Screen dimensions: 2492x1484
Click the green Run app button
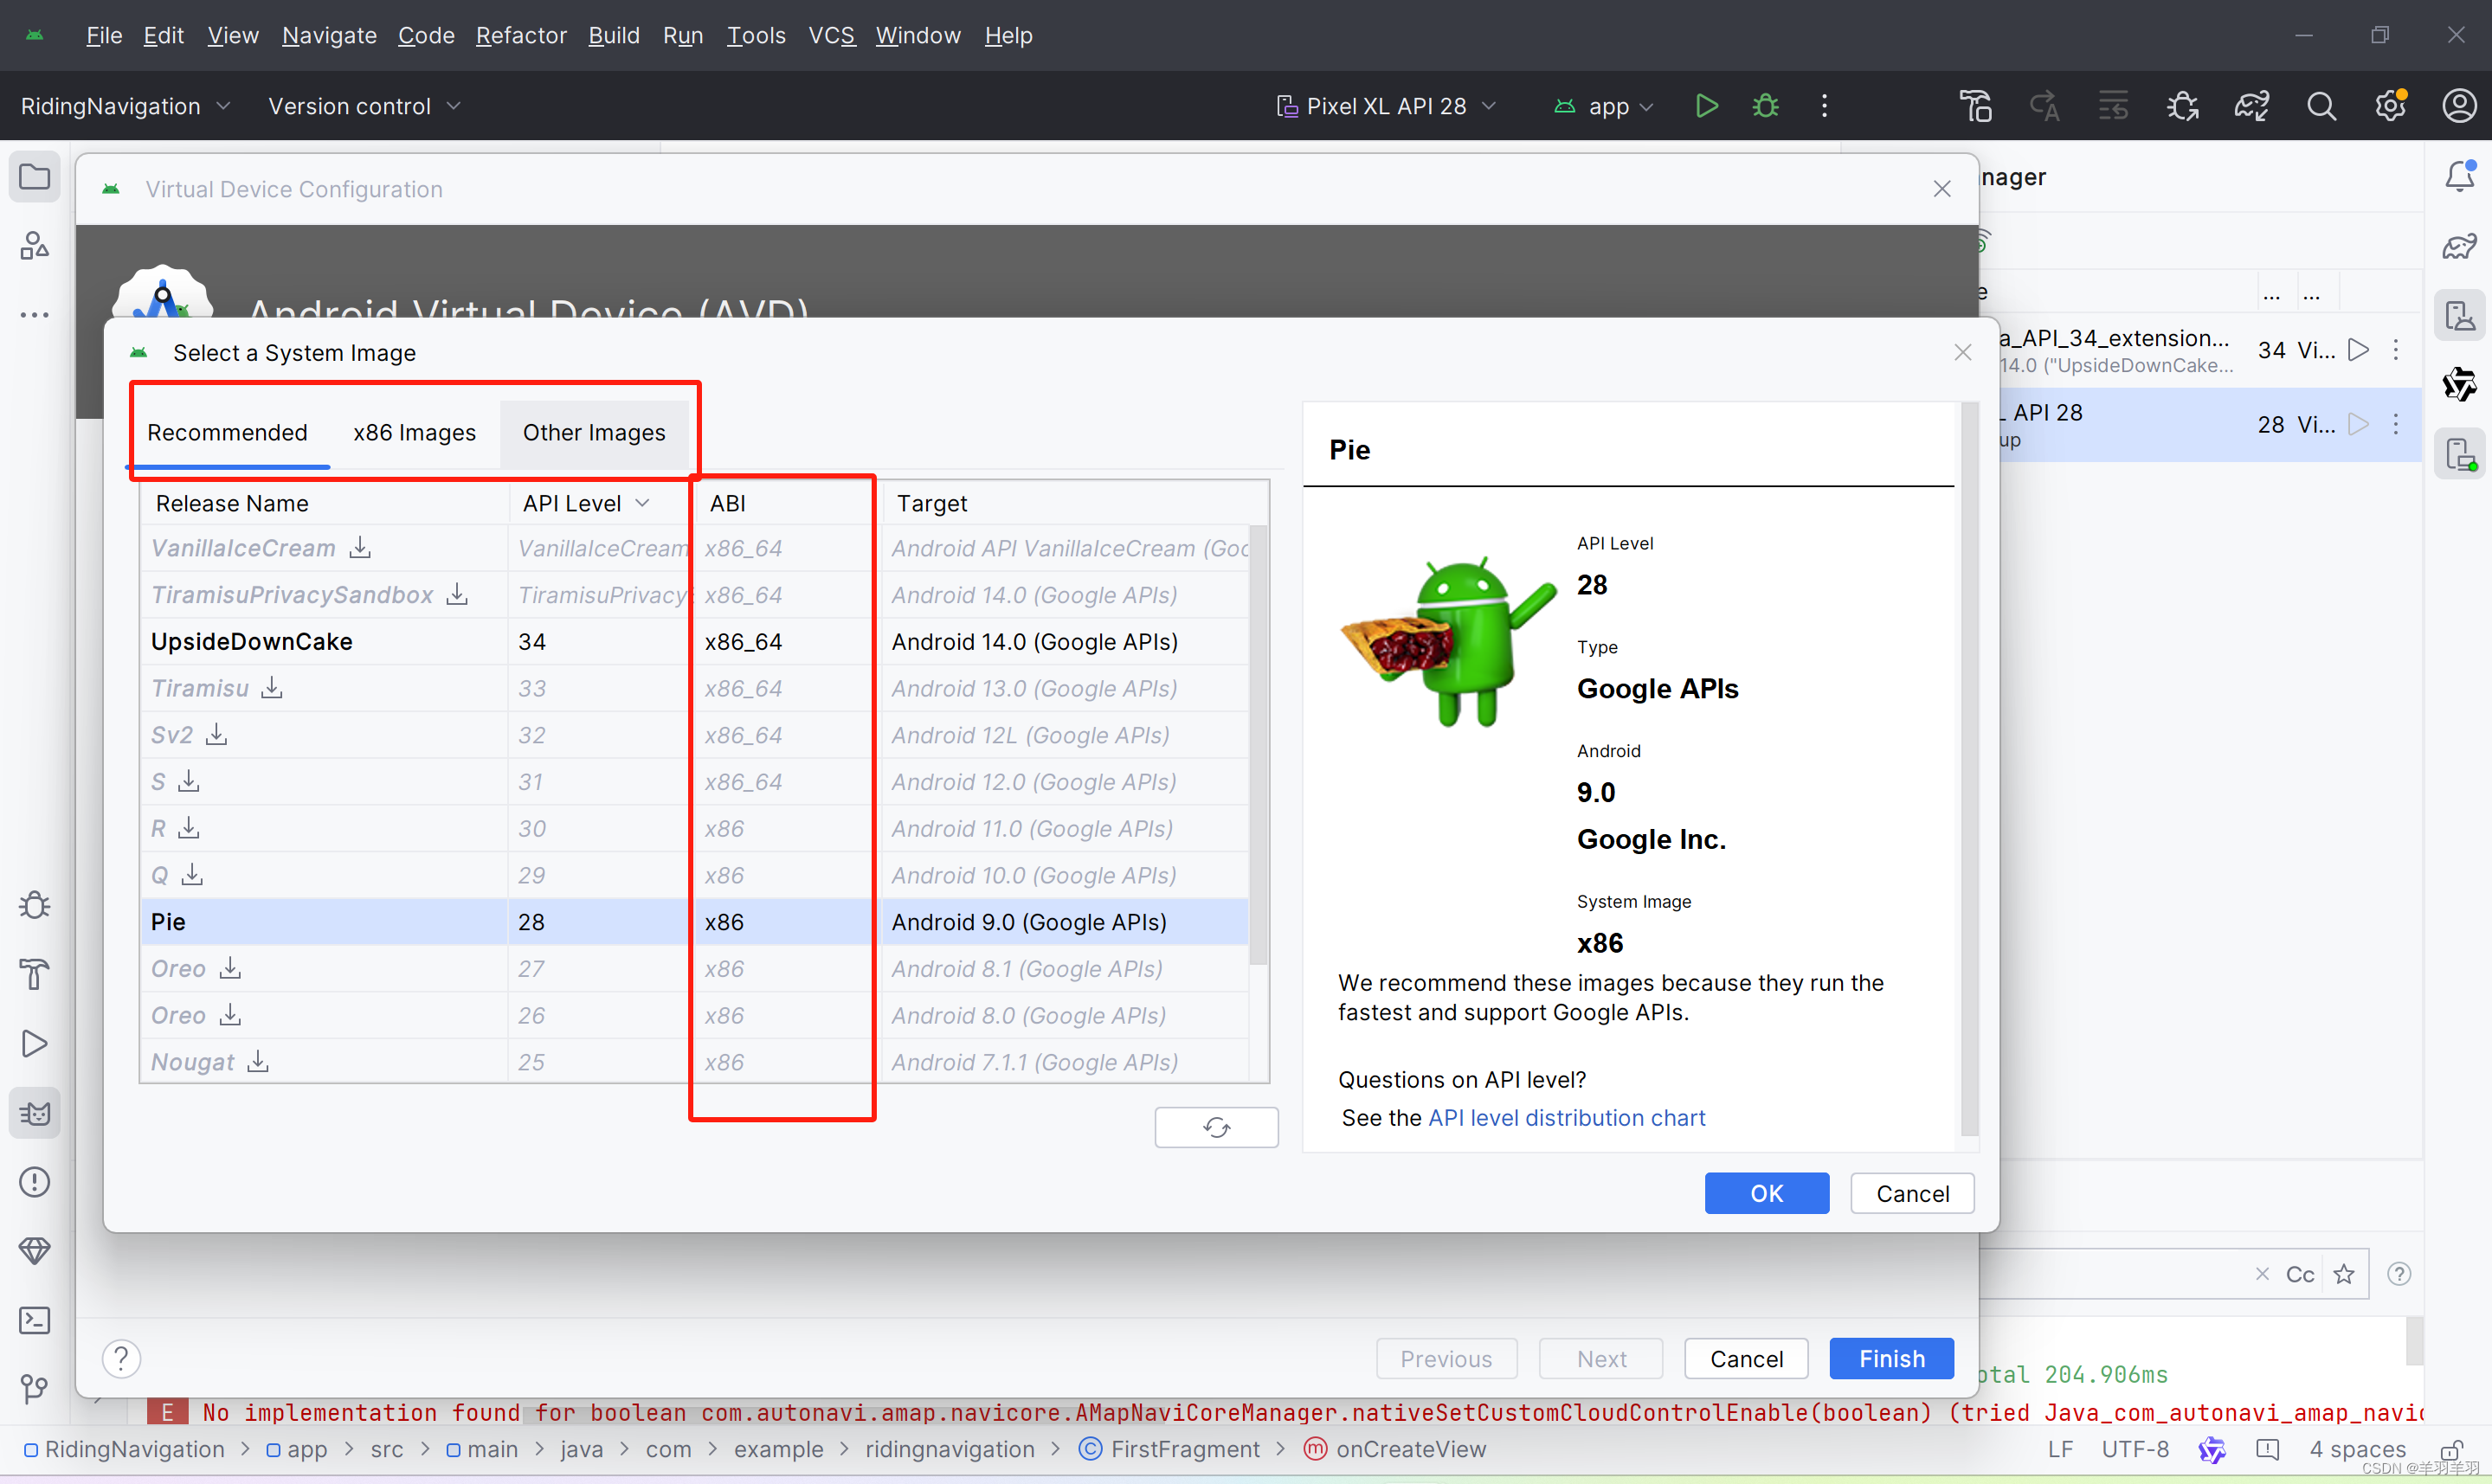(1706, 105)
